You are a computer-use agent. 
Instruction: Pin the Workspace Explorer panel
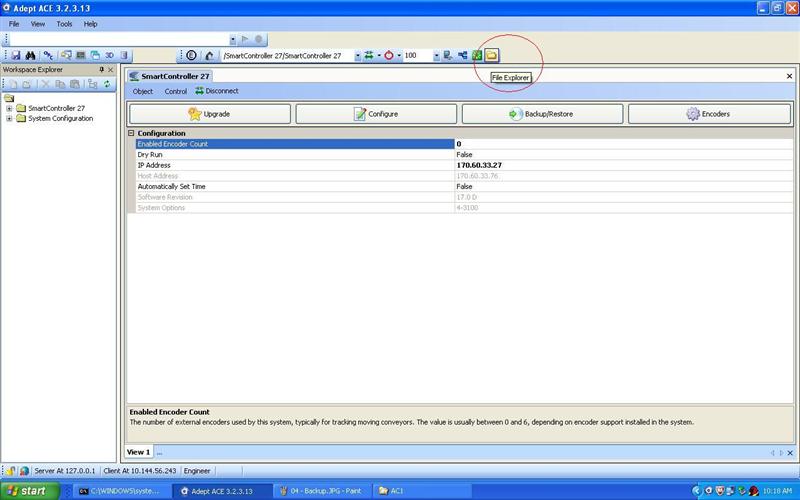pos(102,70)
